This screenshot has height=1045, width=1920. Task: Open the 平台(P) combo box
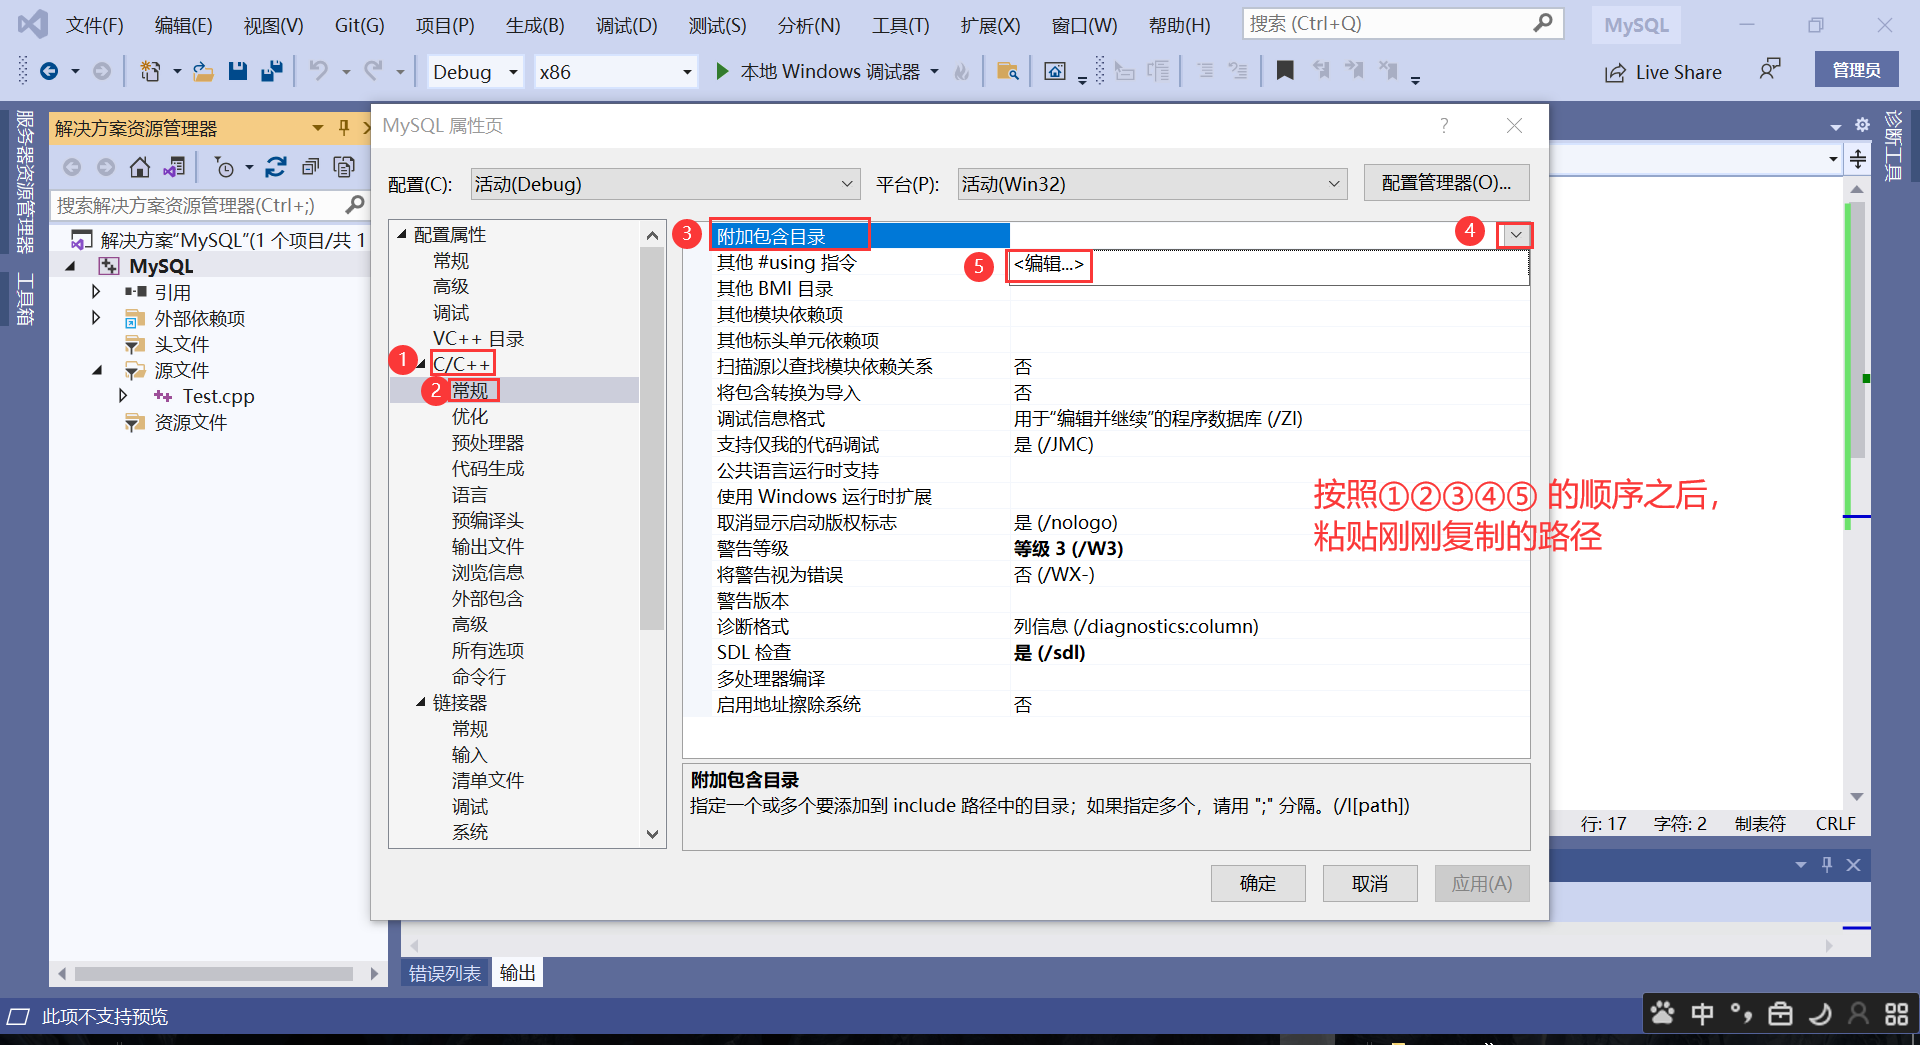click(1152, 184)
